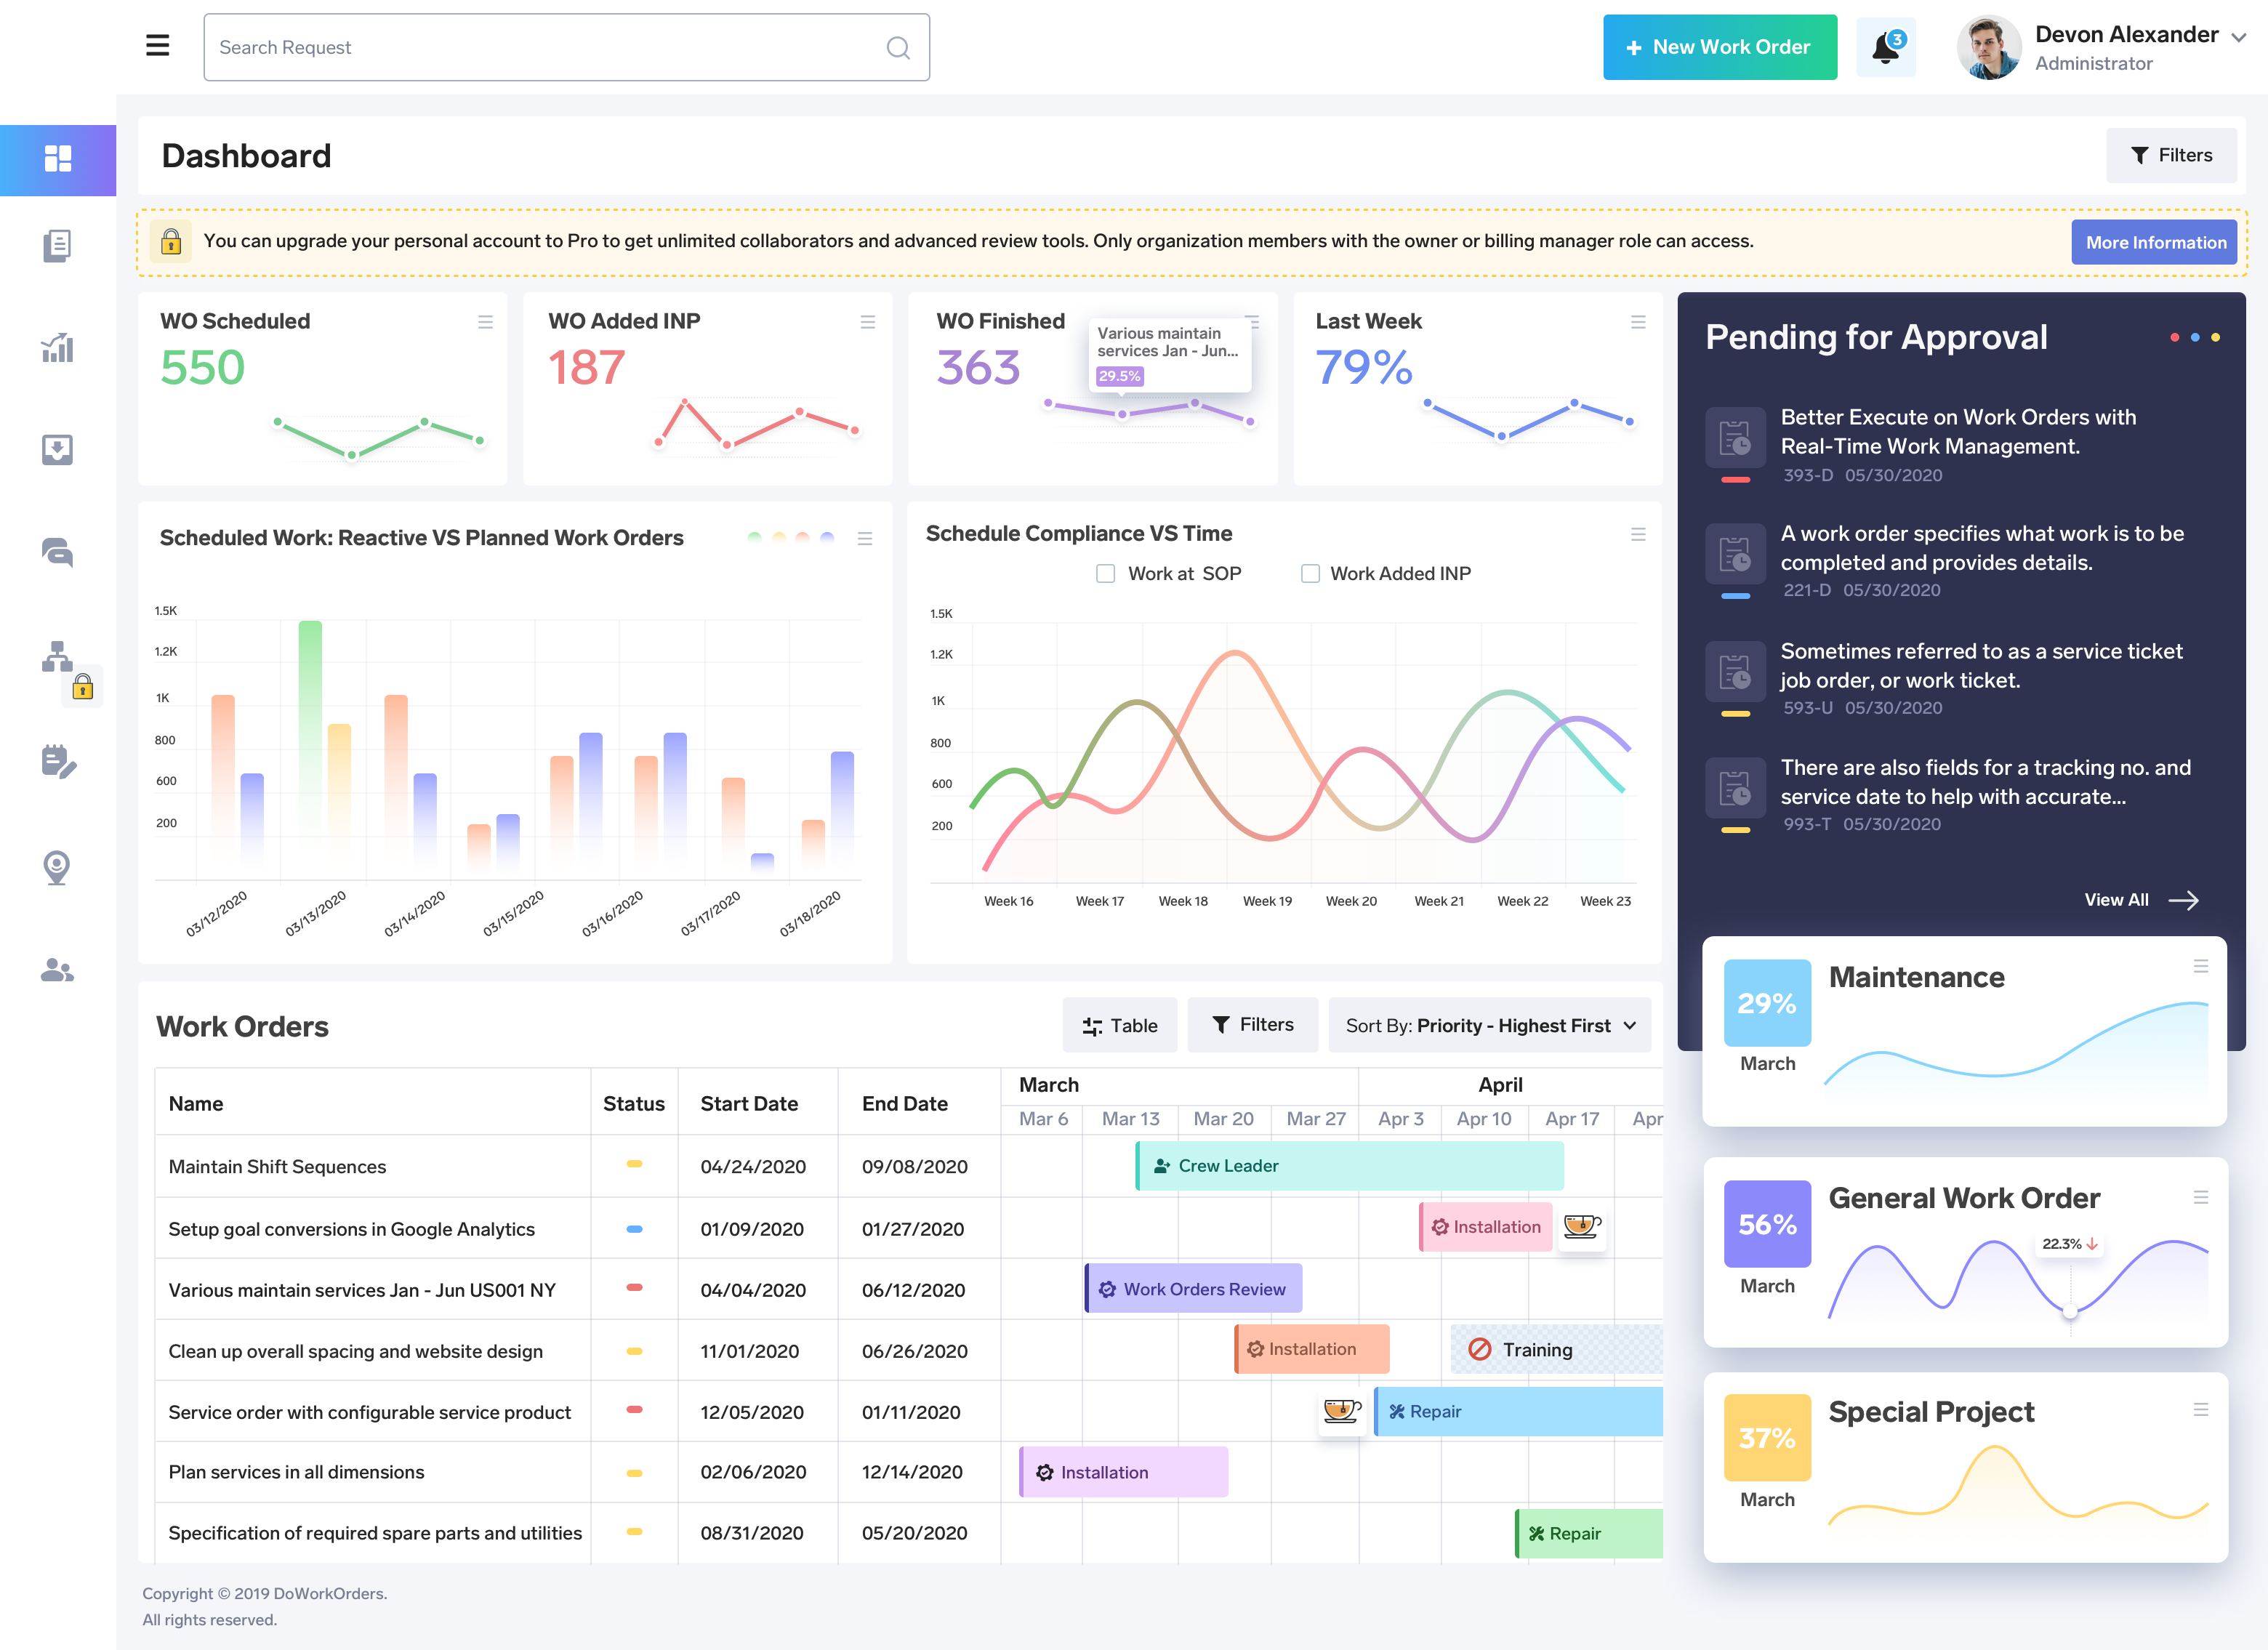2268x1650 pixels.
Task: Open the location pin sidebar icon
Action: point(57,867)
